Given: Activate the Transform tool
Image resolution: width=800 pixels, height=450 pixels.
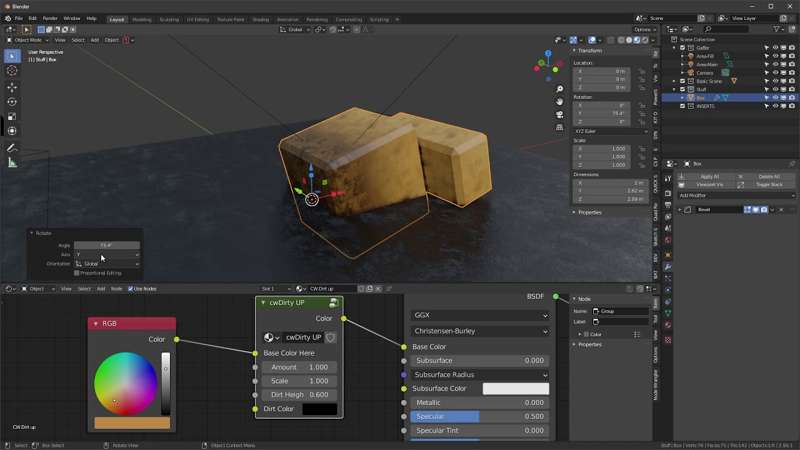Looking at the screenshot, I should click(12, 131).
